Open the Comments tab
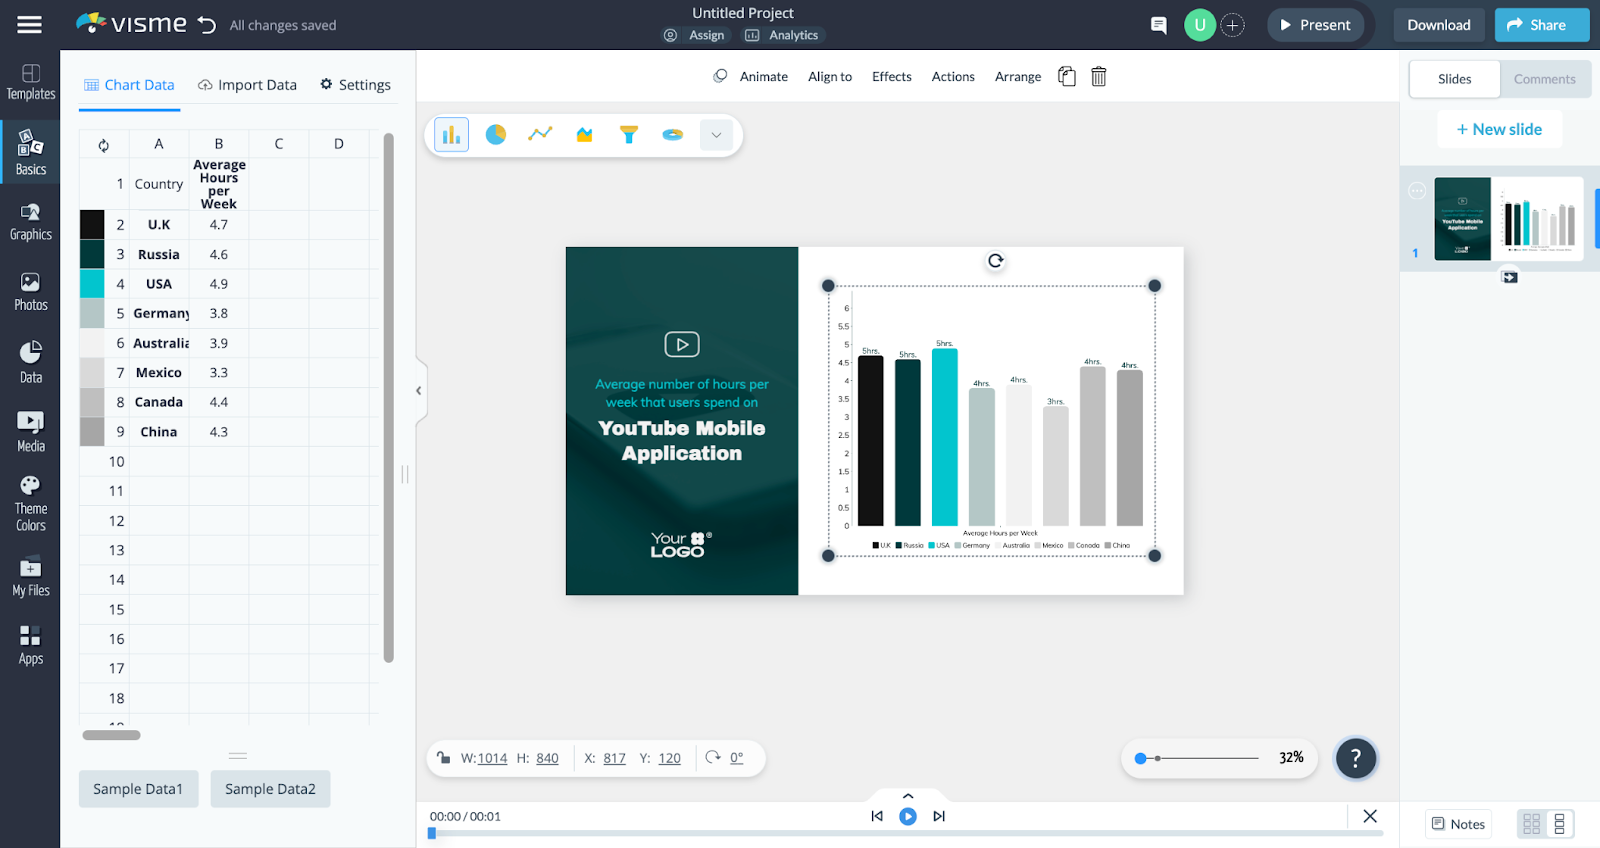 tap(1544, 79)
